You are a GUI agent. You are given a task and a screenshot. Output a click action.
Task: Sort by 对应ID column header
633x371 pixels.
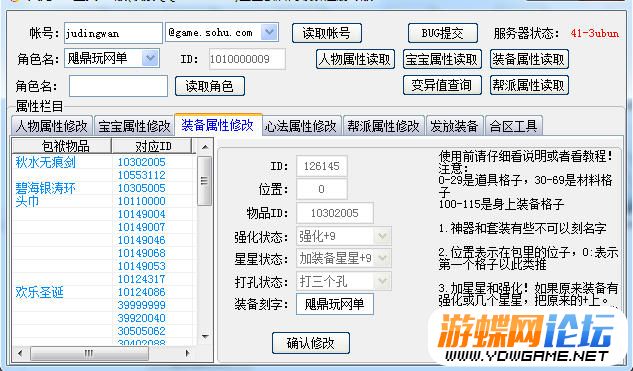[x=152, y=146]
